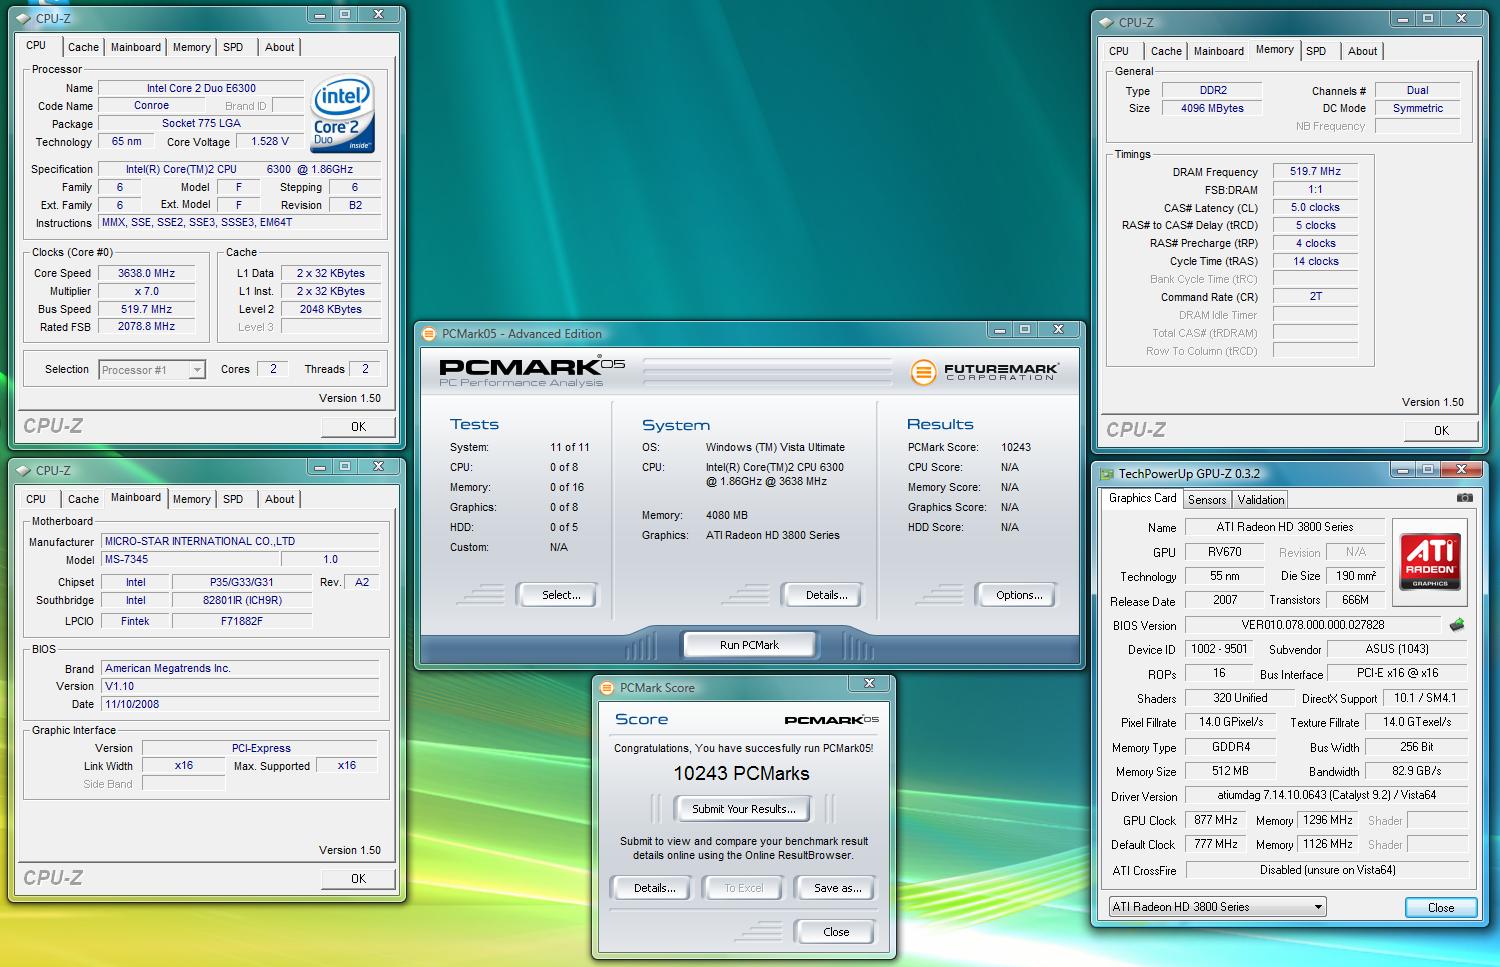Open Mainboard tab in Memory CPU-Z window
The image size is (1500, 967).
1219,51
